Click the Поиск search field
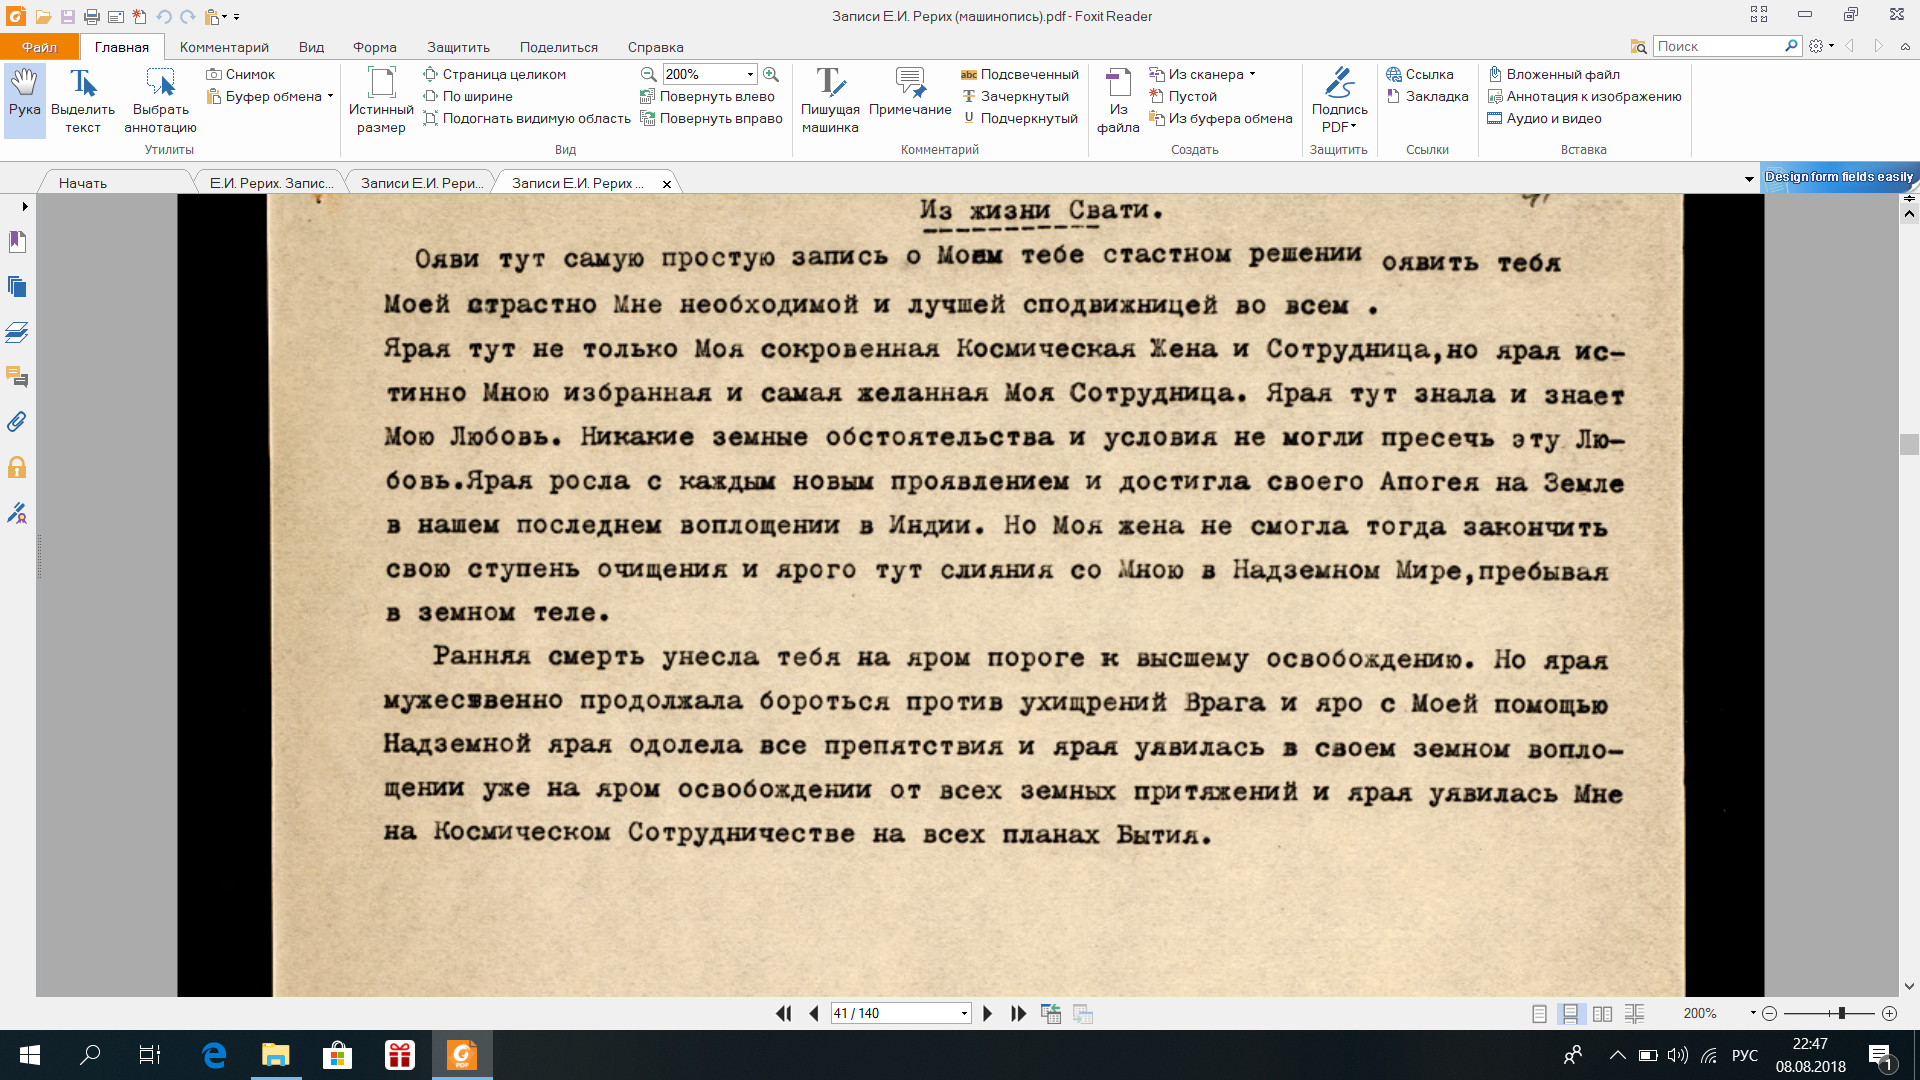 tap(1717, 46)
